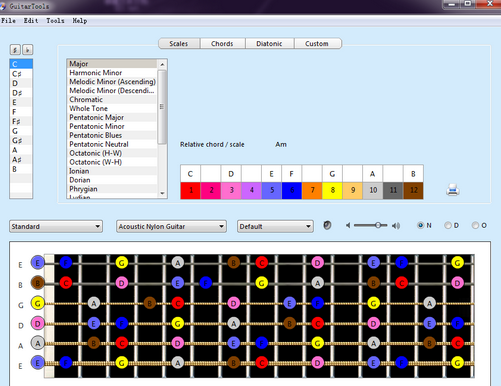This screenshot has height=386, width=501.
Task: Click the periwinkle swatch numbered 5
Action: click(272, 190)
